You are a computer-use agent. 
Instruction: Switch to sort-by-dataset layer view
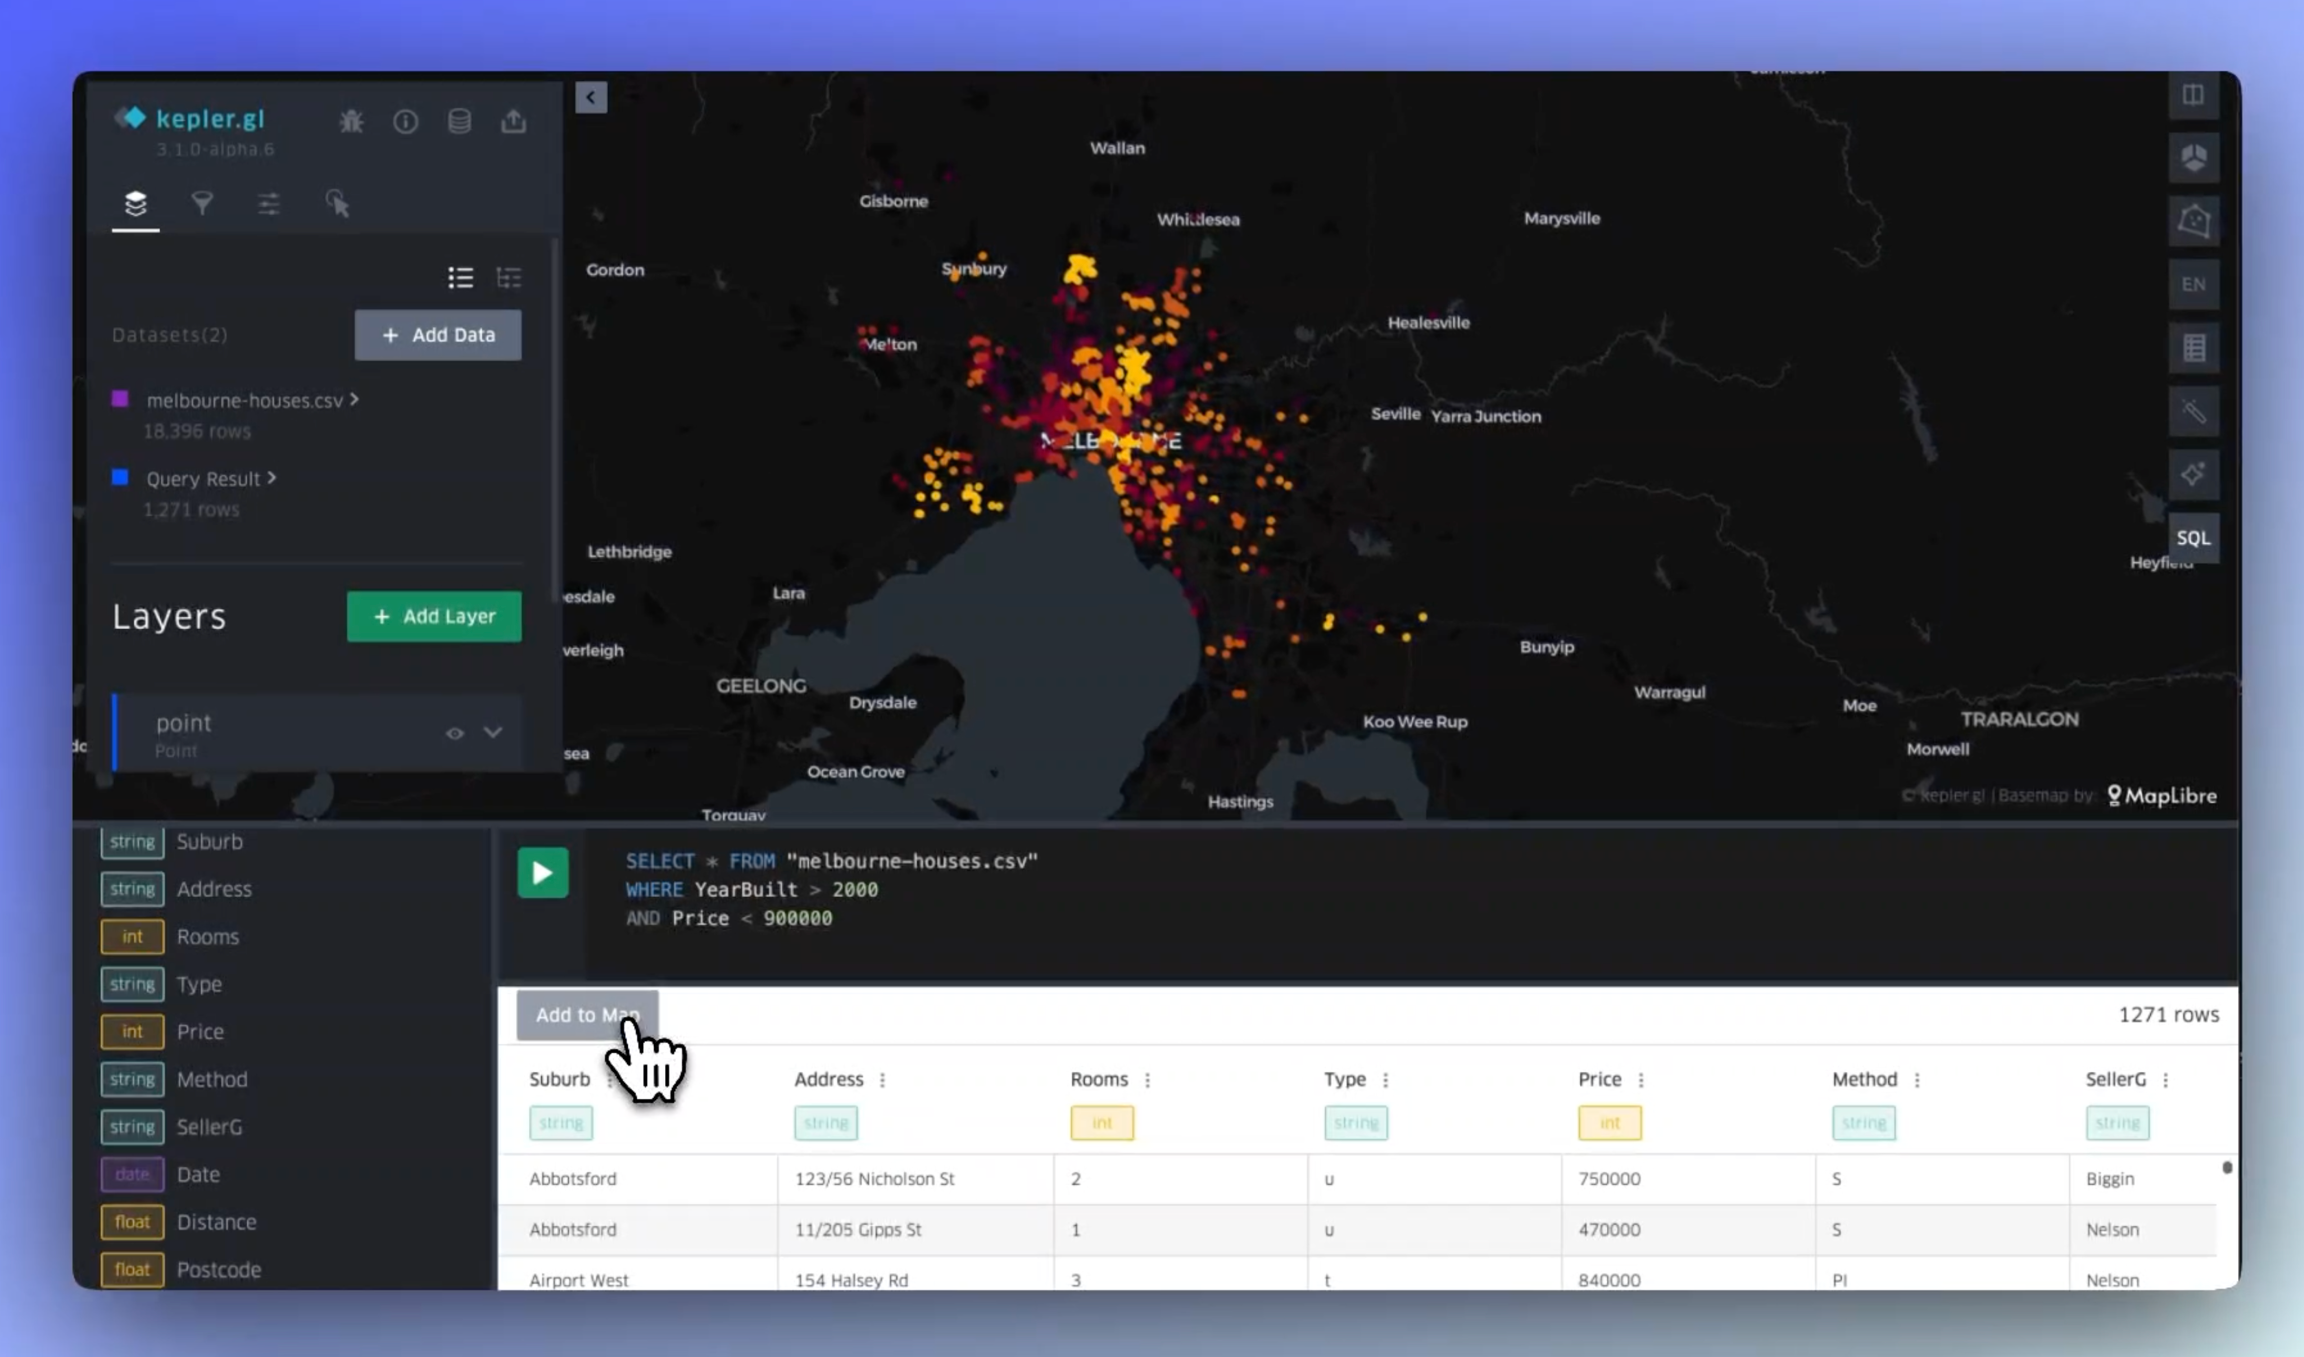[509, 277]
